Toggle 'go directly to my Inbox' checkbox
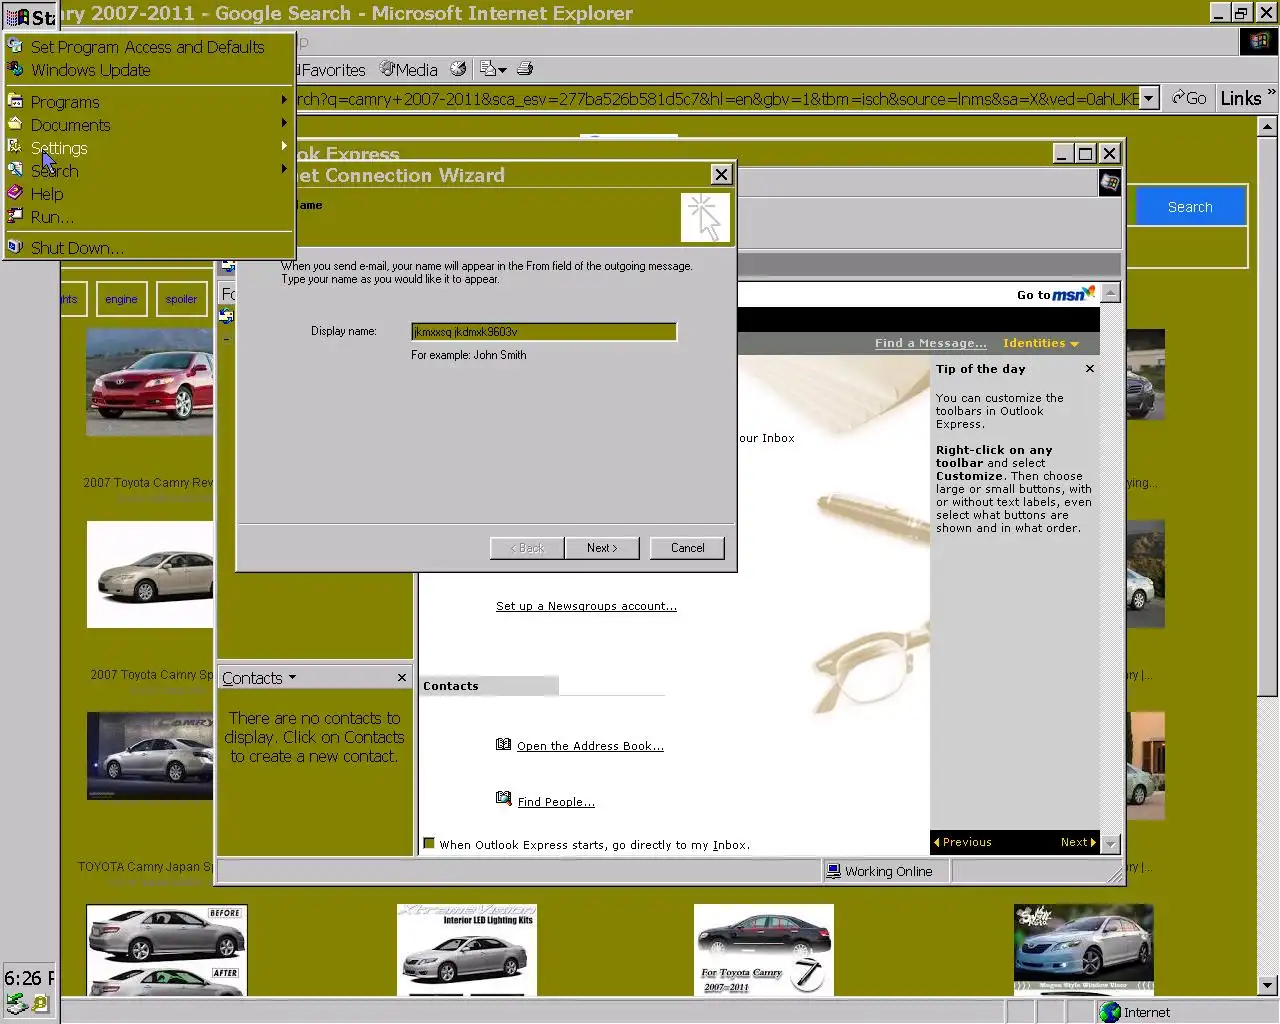The height and width of the screenshot is (1024, 1280). tap(429, 844)
